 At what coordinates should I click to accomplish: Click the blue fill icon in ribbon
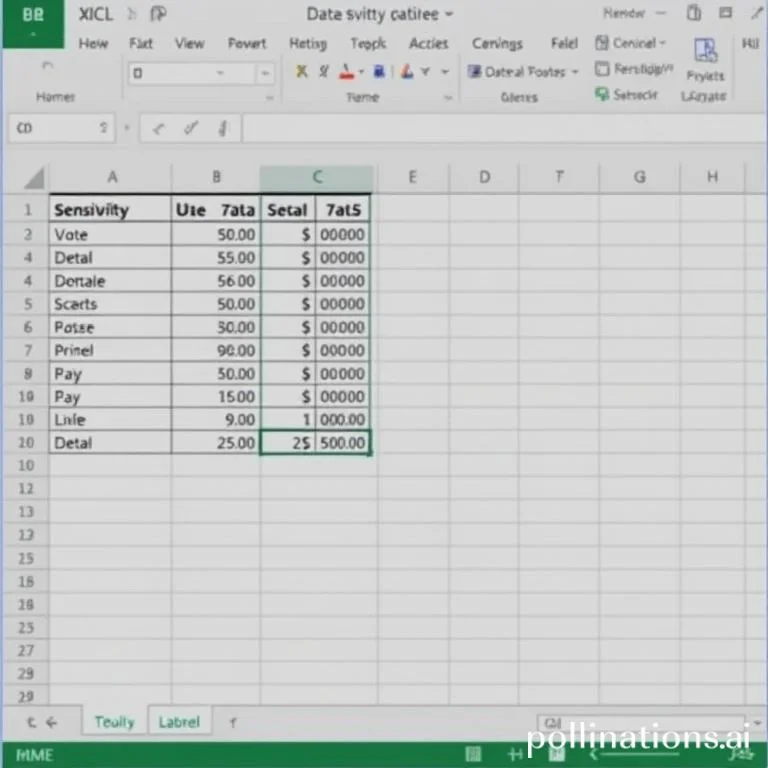tap(378, 72)
